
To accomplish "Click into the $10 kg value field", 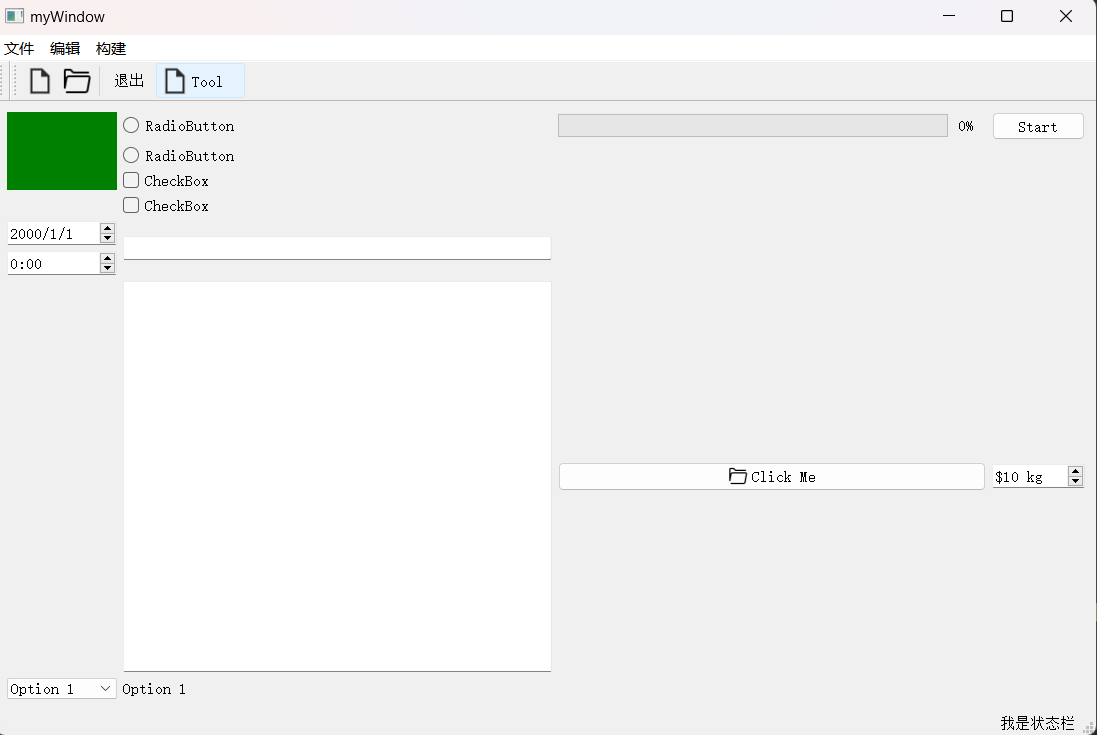I will pyautogui.click(x=1029, y=477).
